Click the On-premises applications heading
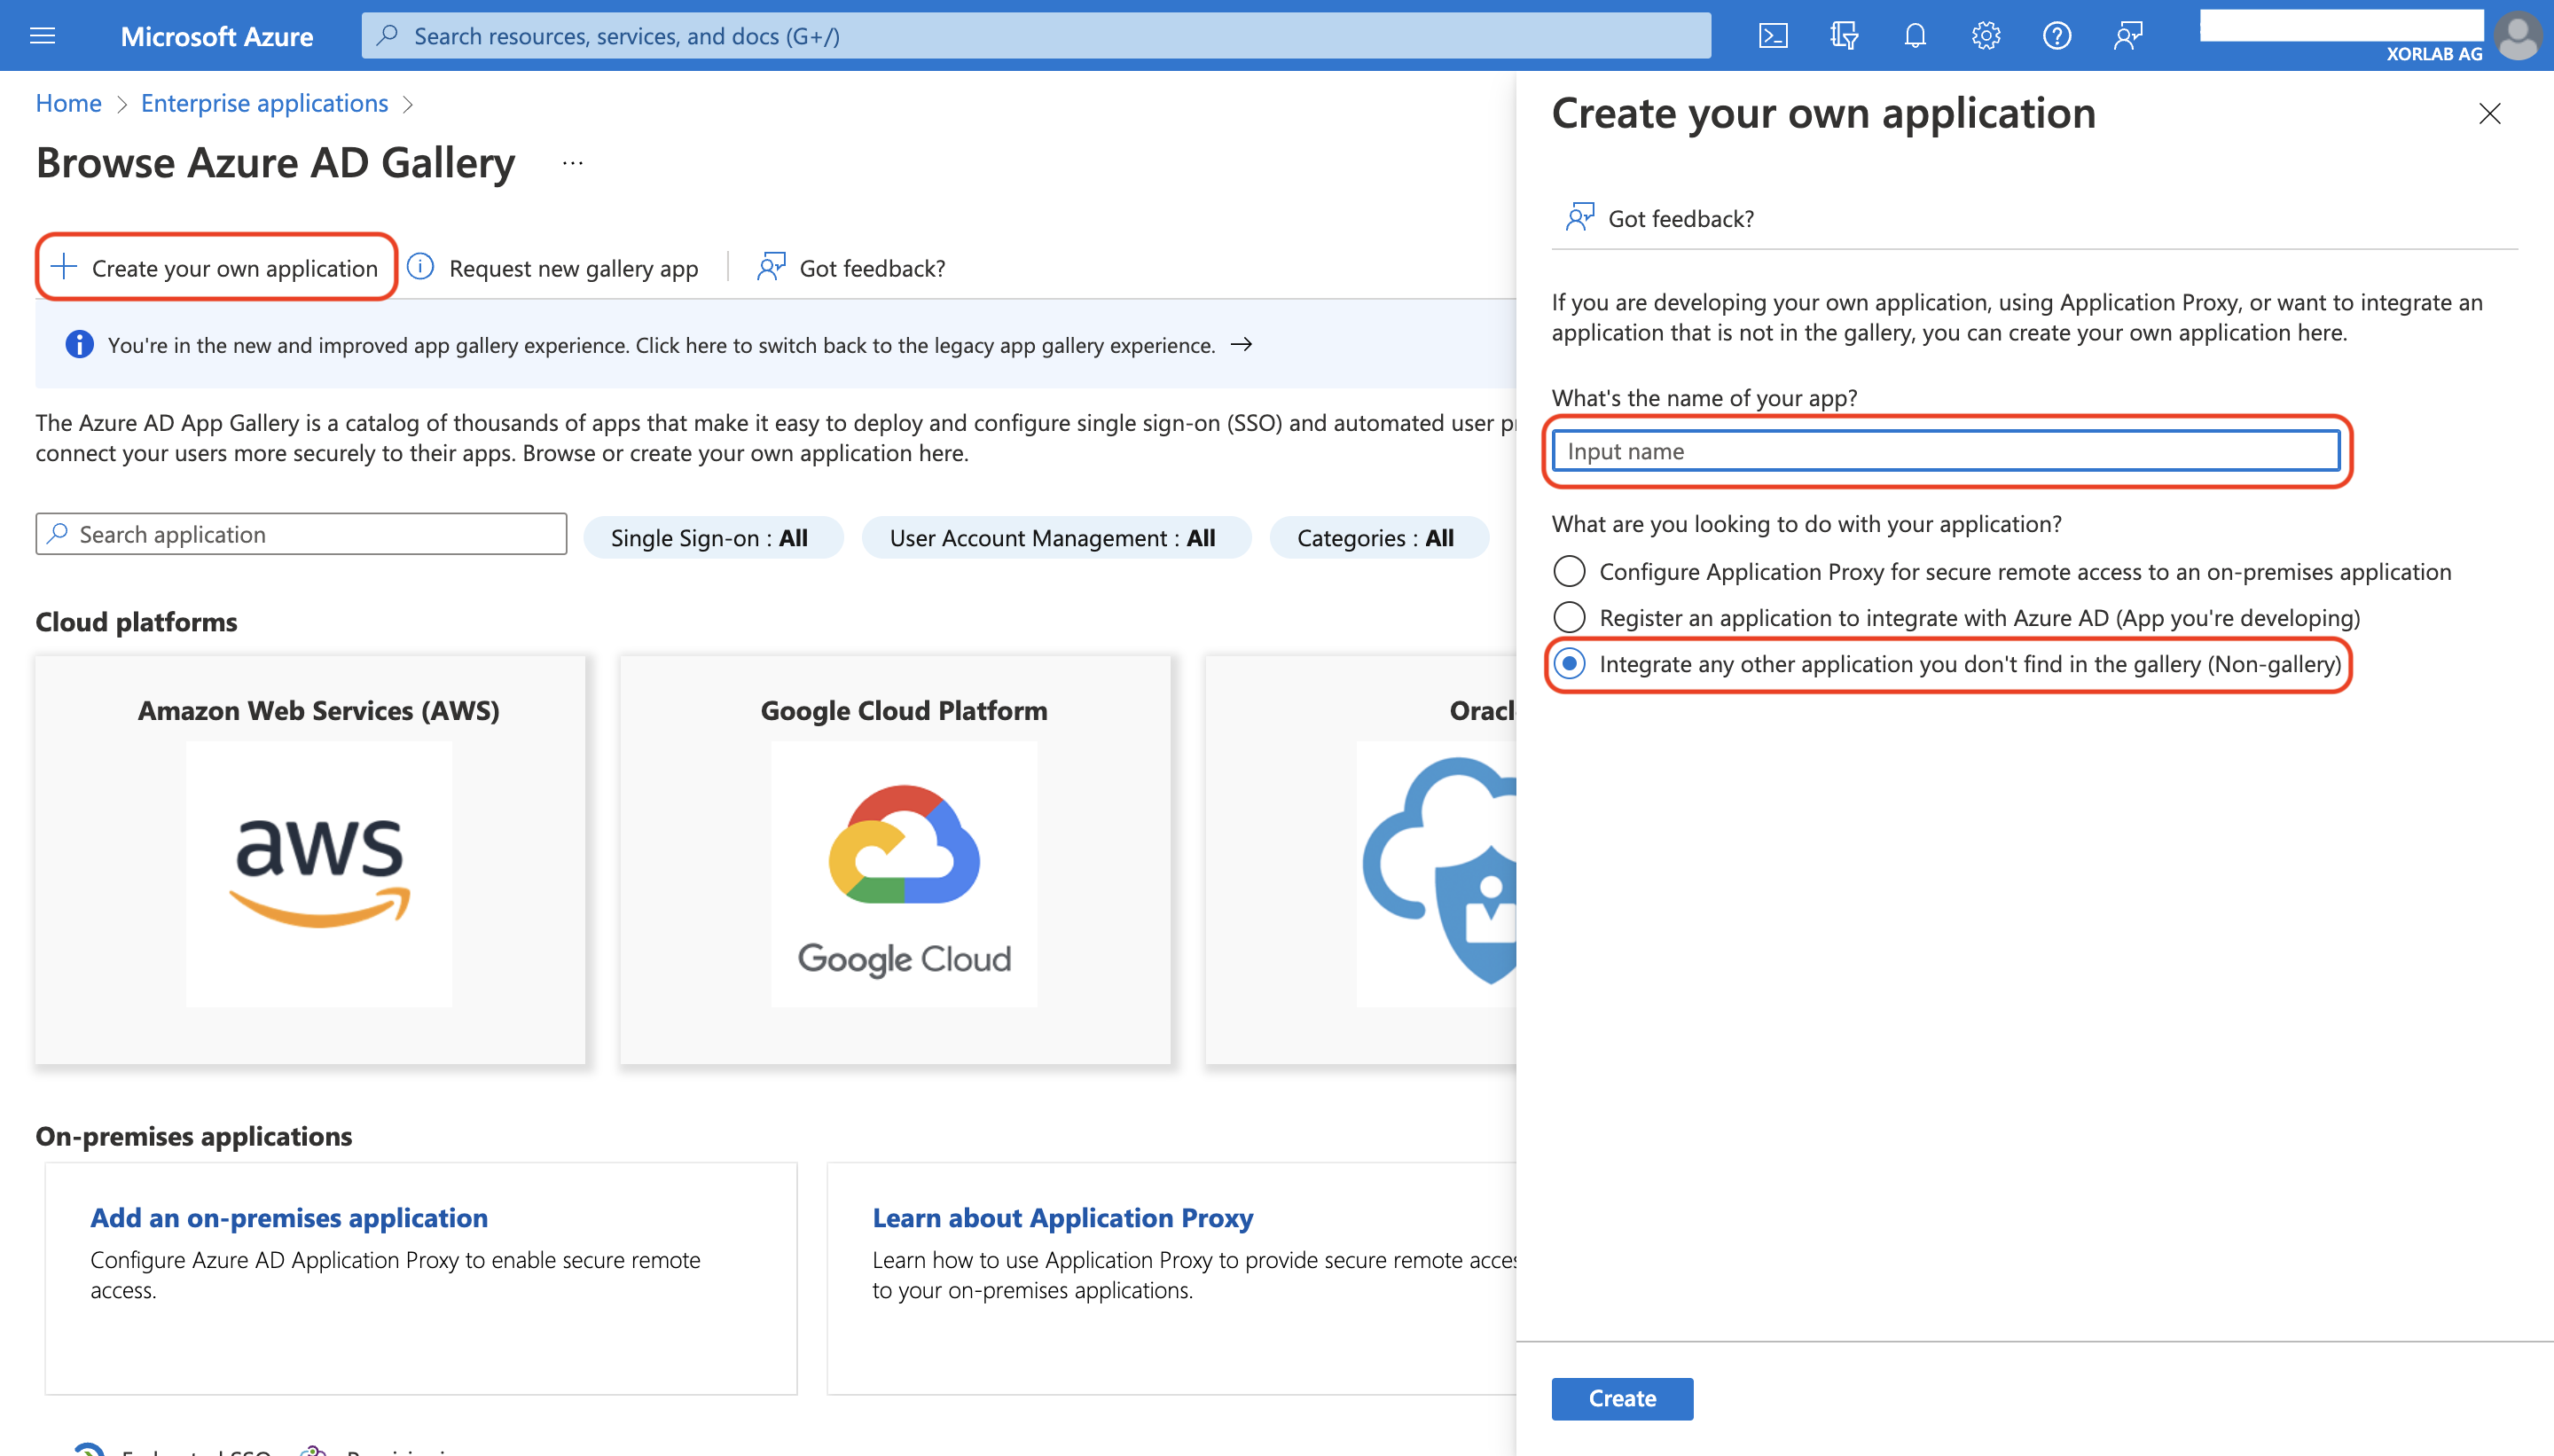This screenshot has width=2554, height=1456. [194, 1135]
